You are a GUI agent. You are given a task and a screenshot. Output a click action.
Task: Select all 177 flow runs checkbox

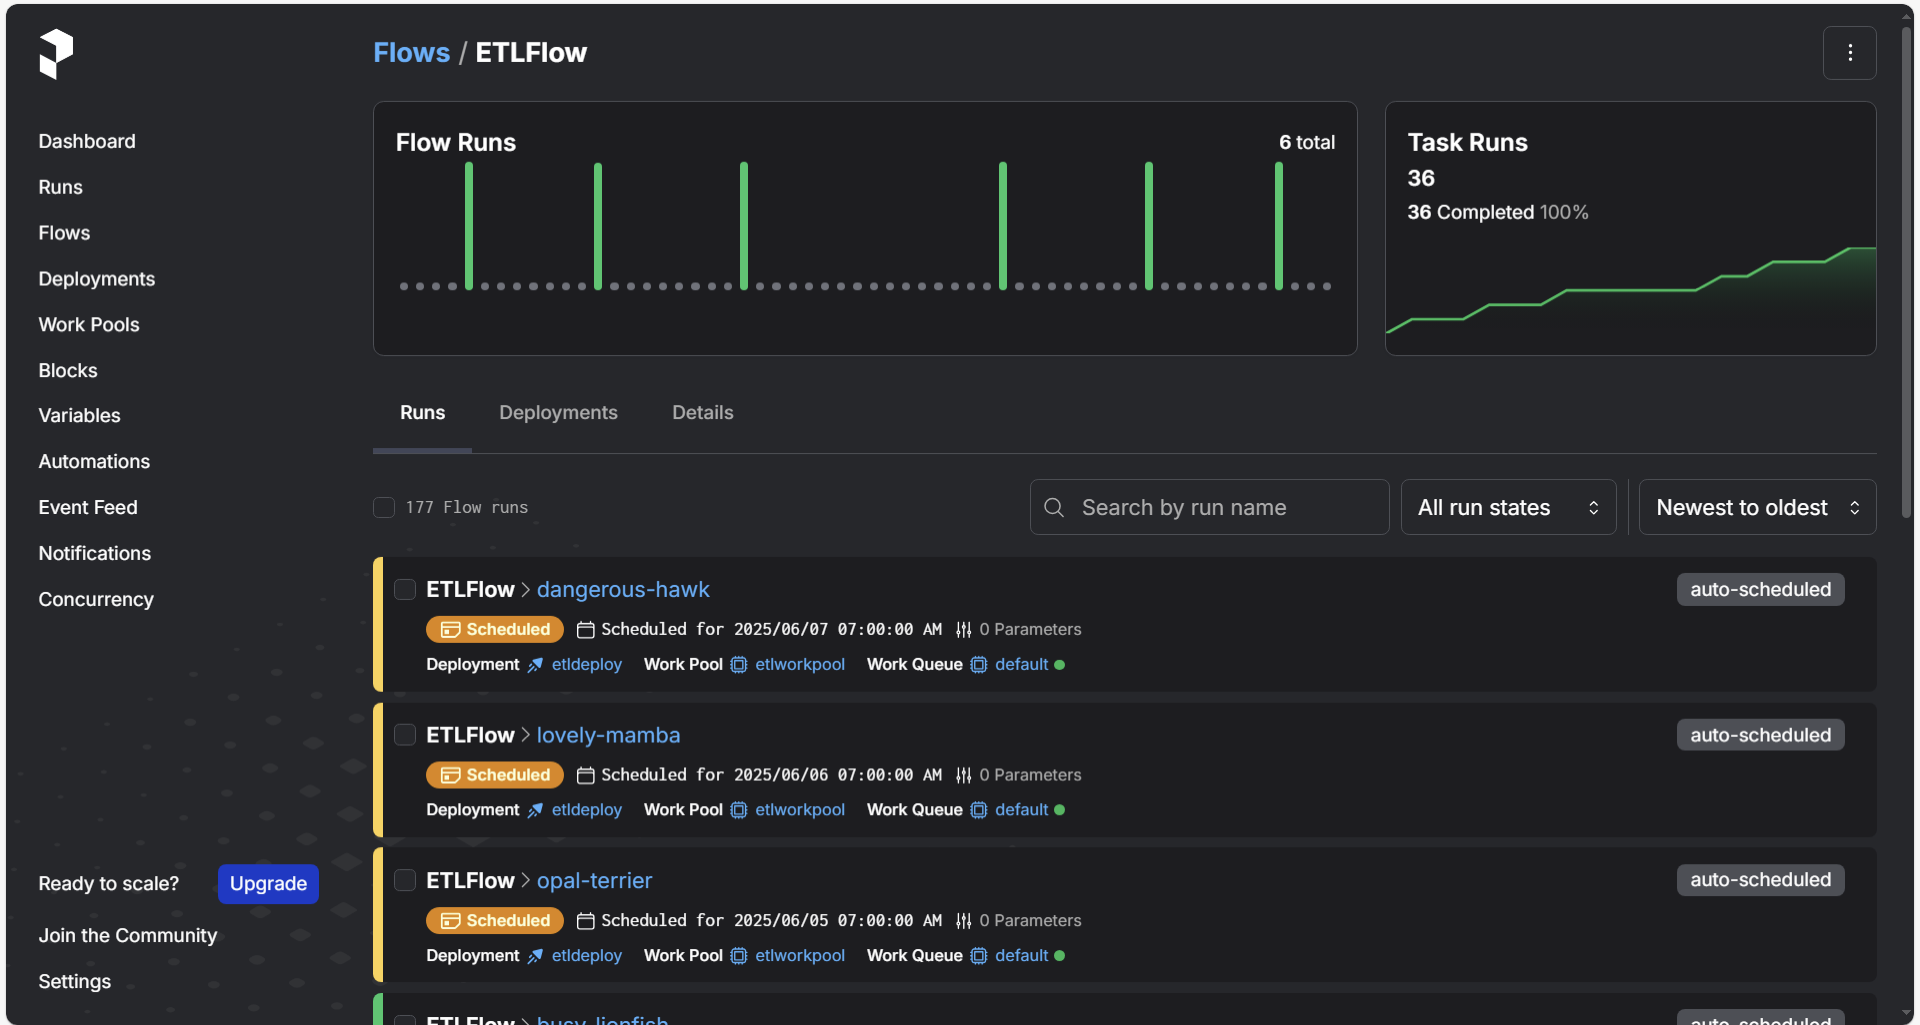pyautogui.click(x=384, y=508)
